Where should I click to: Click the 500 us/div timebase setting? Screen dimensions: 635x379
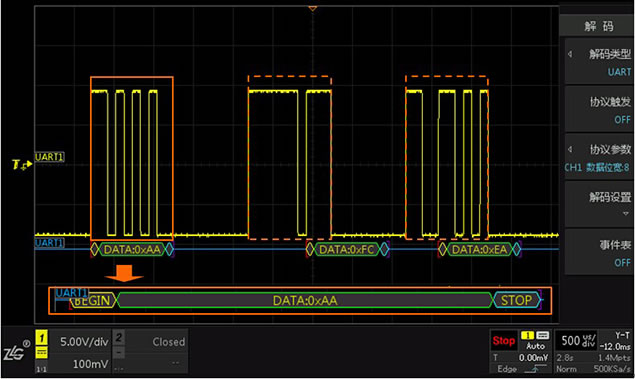577,341
